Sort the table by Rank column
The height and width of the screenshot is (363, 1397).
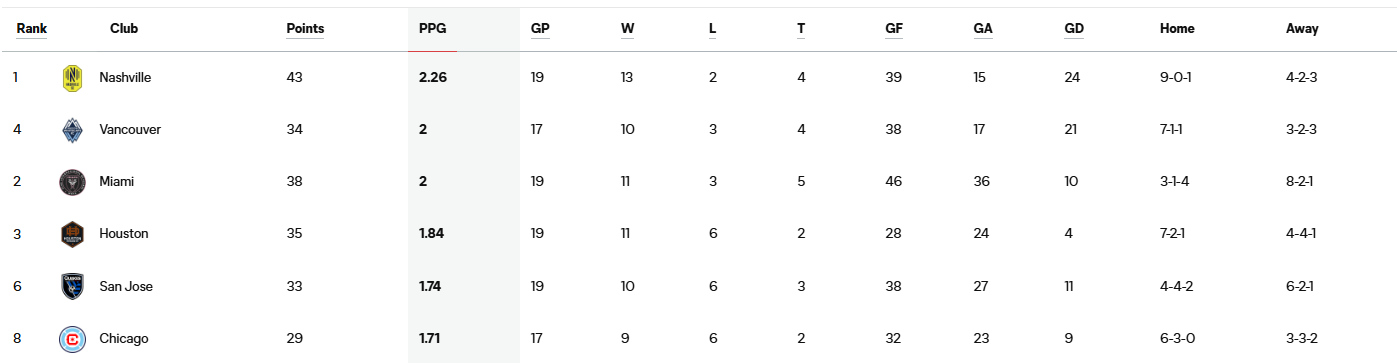[32, 29]
